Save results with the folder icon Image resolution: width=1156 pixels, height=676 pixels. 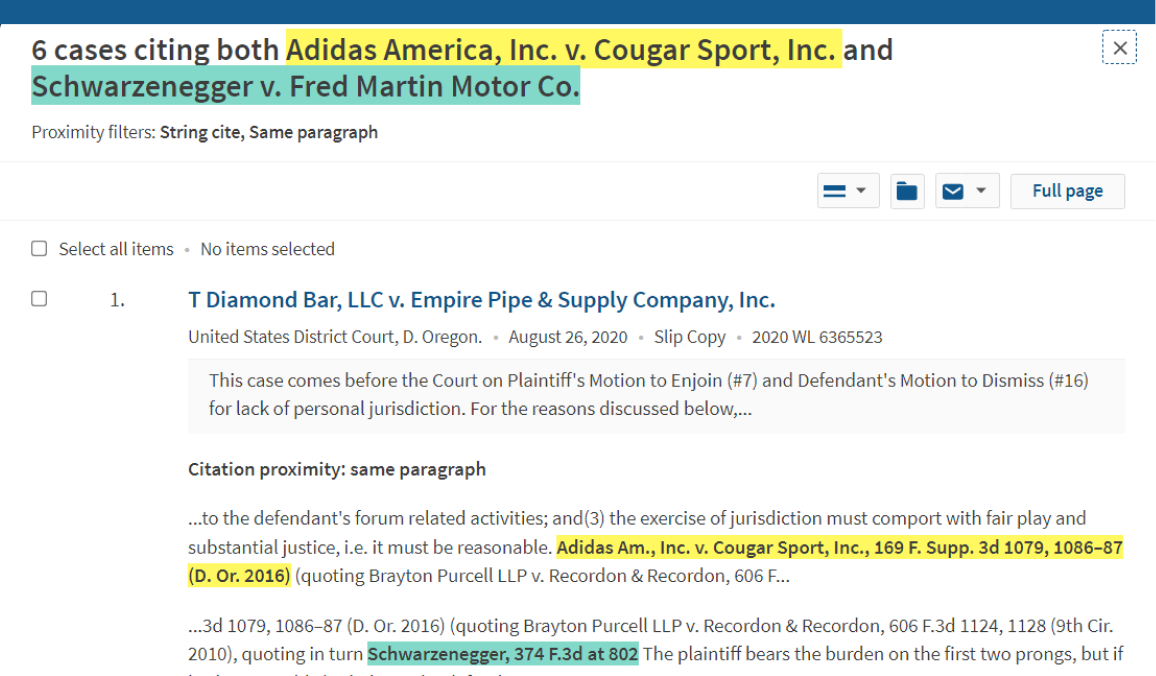click(x=907, y=192)
